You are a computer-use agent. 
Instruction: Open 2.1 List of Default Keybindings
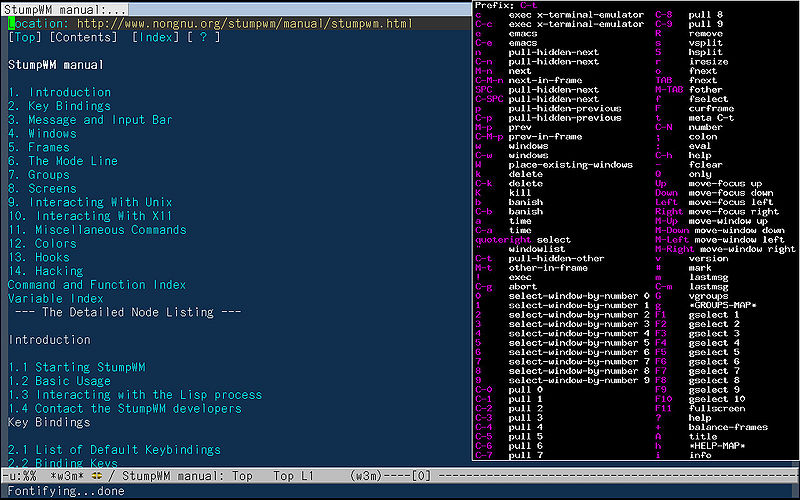coord(114,450)
